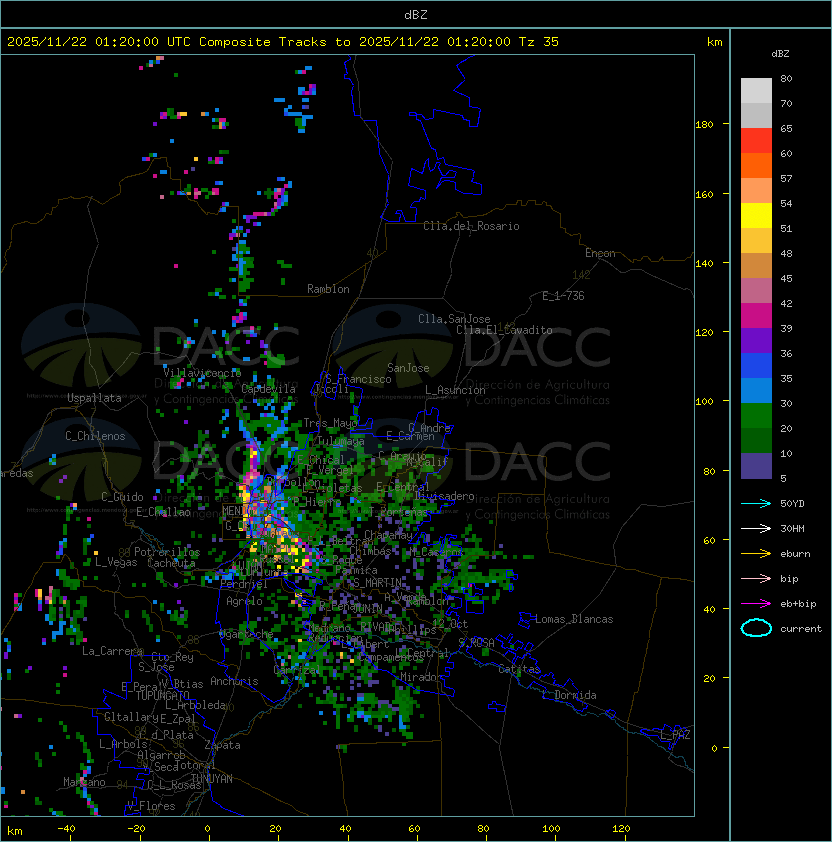Click the cyan 50YD arrow icon in legend
Viewport: 832px width, 842px height.
pyautogui.click(x=756, y=504)
